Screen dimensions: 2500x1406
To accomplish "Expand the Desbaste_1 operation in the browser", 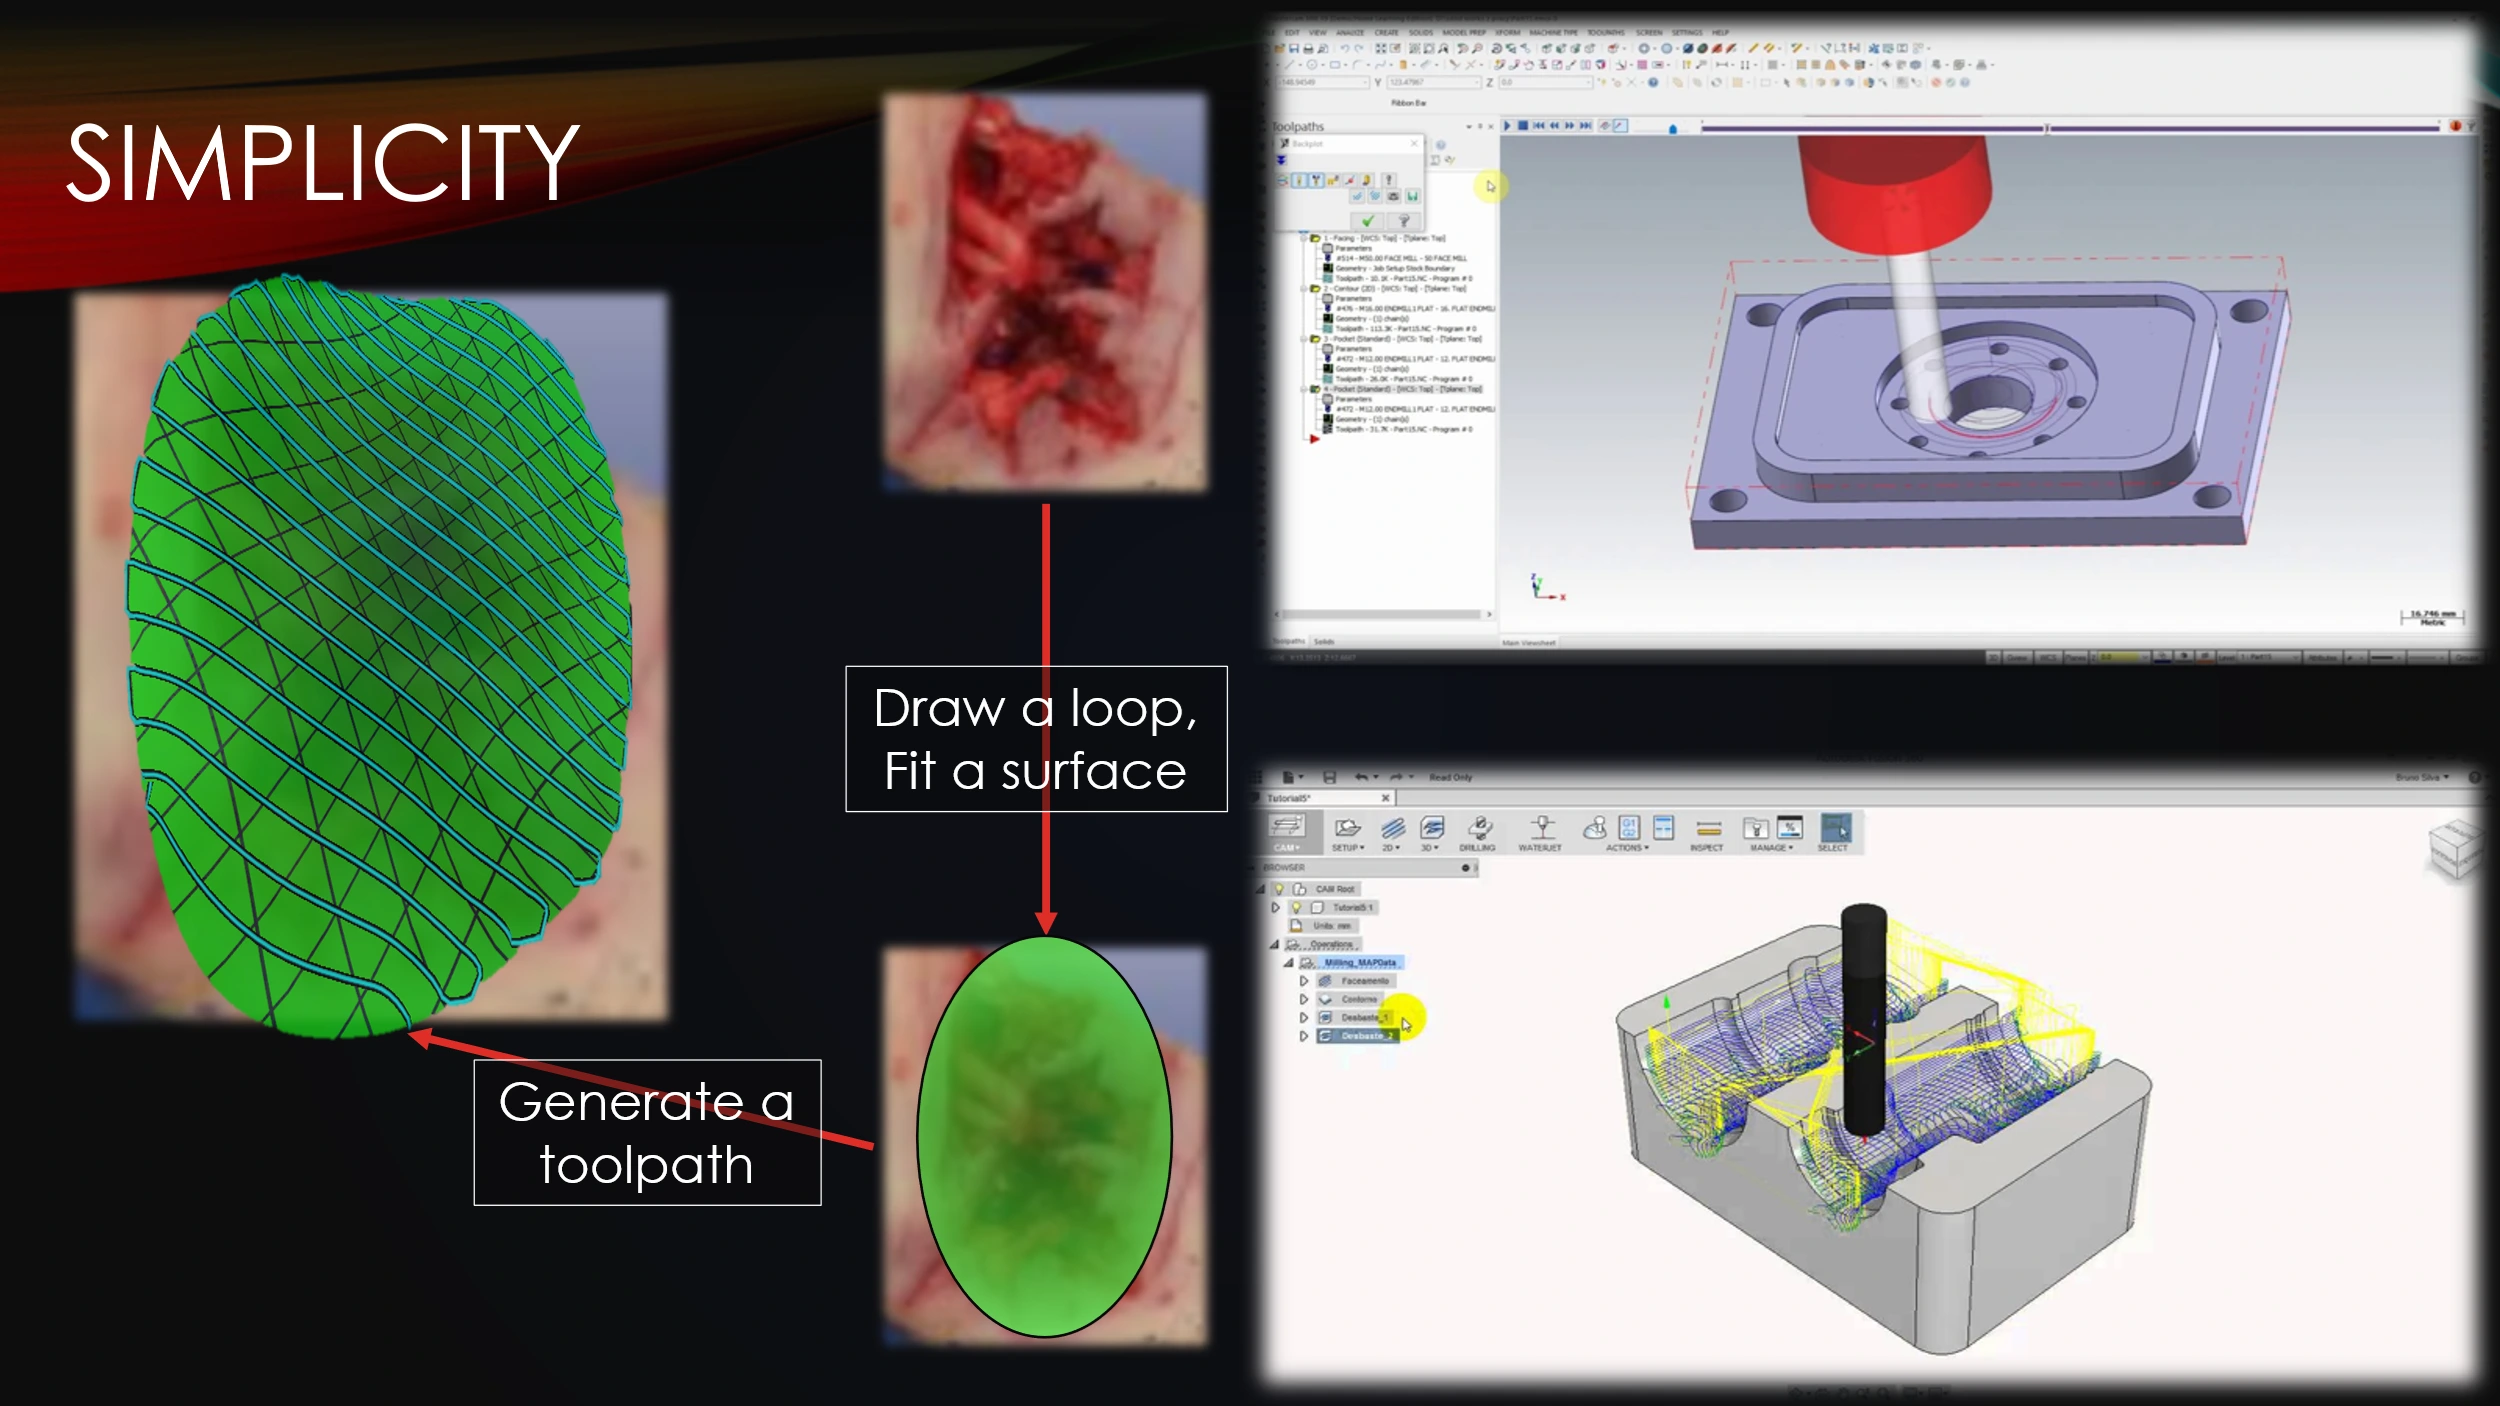I will click(1303, 1017).
